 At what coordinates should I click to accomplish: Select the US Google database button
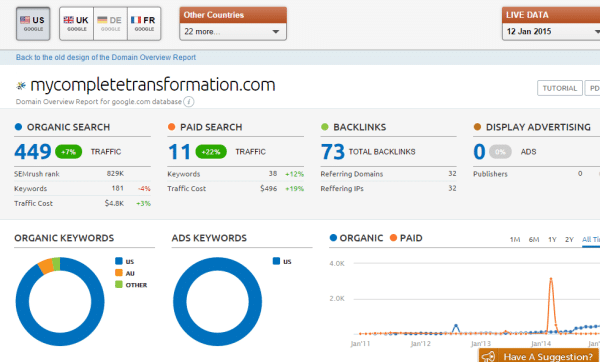point(33,23)
